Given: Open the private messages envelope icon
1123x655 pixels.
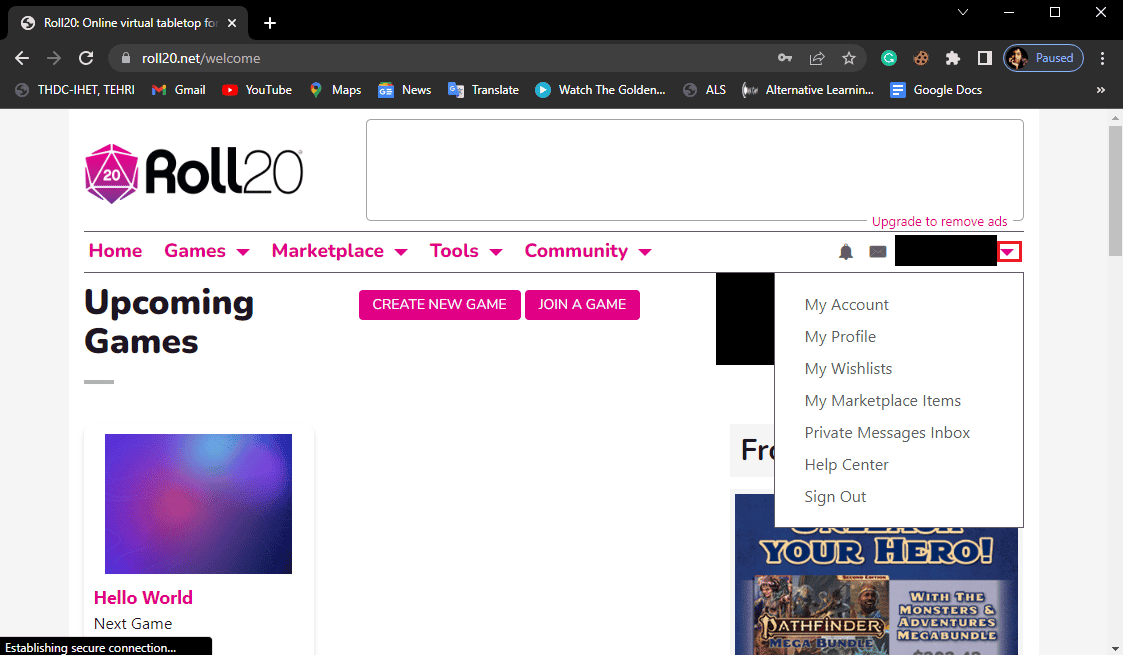Looking at the screenshot, I should [x=878, y=251].
